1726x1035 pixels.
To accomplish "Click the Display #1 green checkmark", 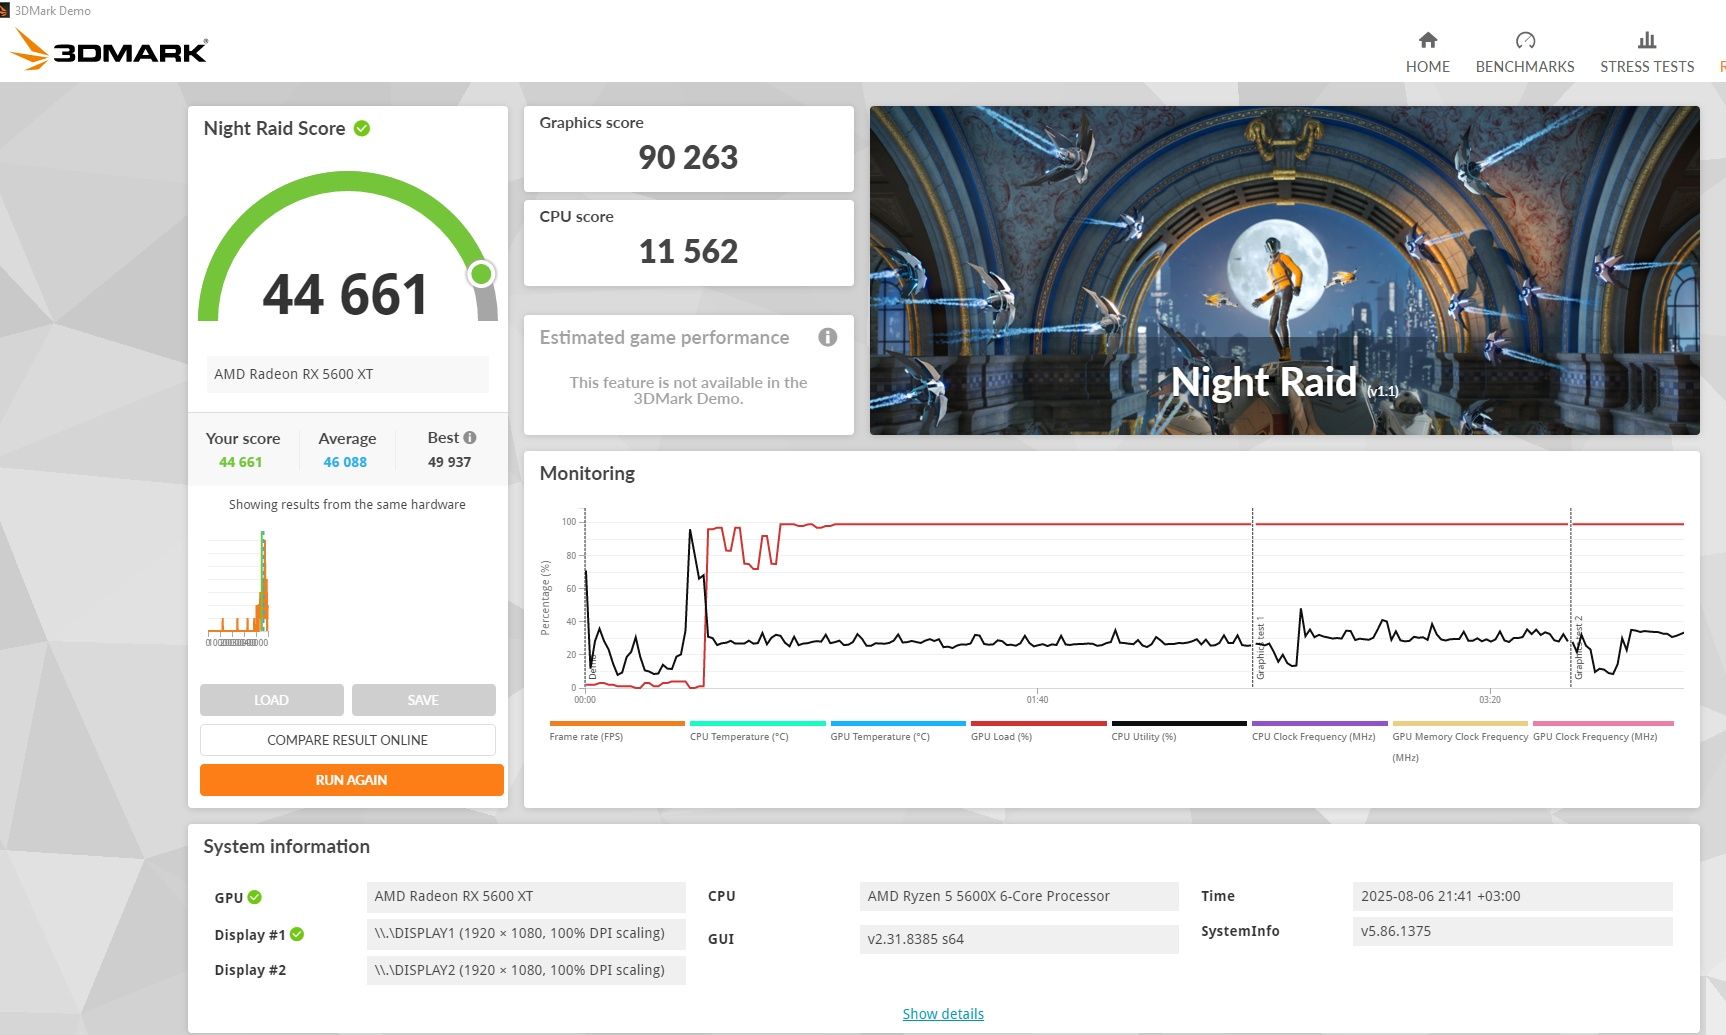I will pyautogui.click(x=297, y=934).
